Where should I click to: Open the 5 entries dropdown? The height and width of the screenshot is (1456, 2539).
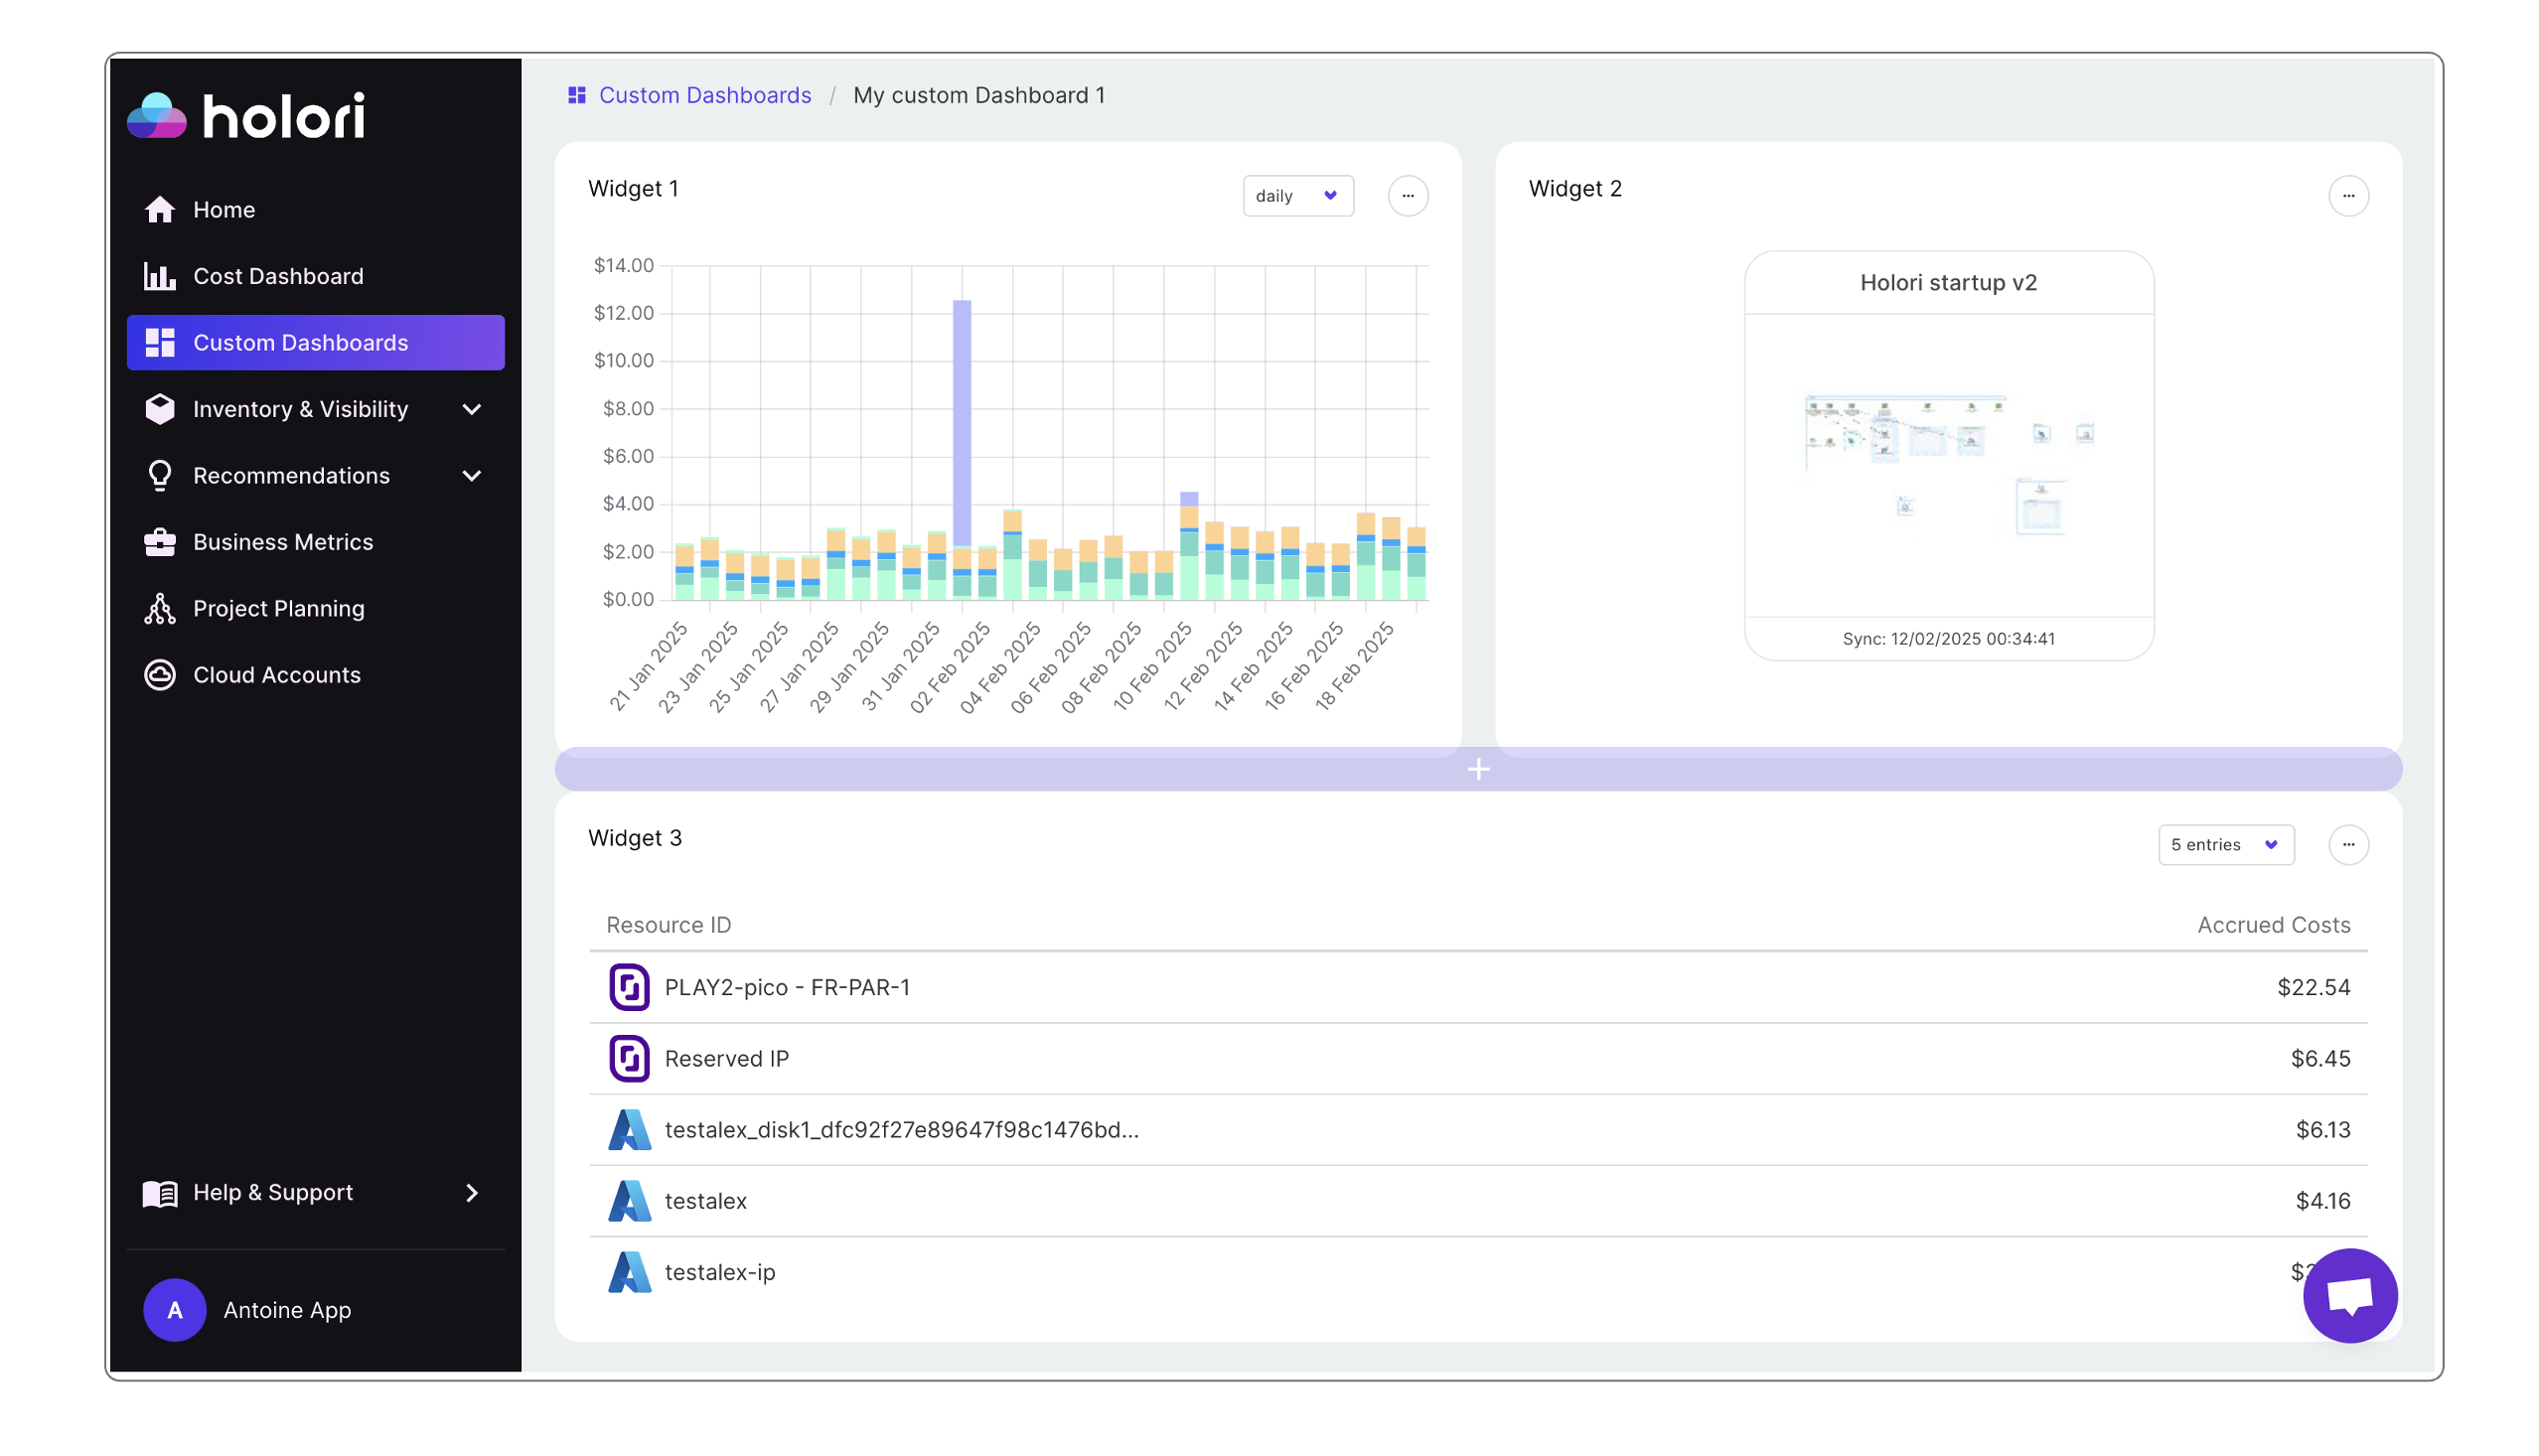(2226, 845)
